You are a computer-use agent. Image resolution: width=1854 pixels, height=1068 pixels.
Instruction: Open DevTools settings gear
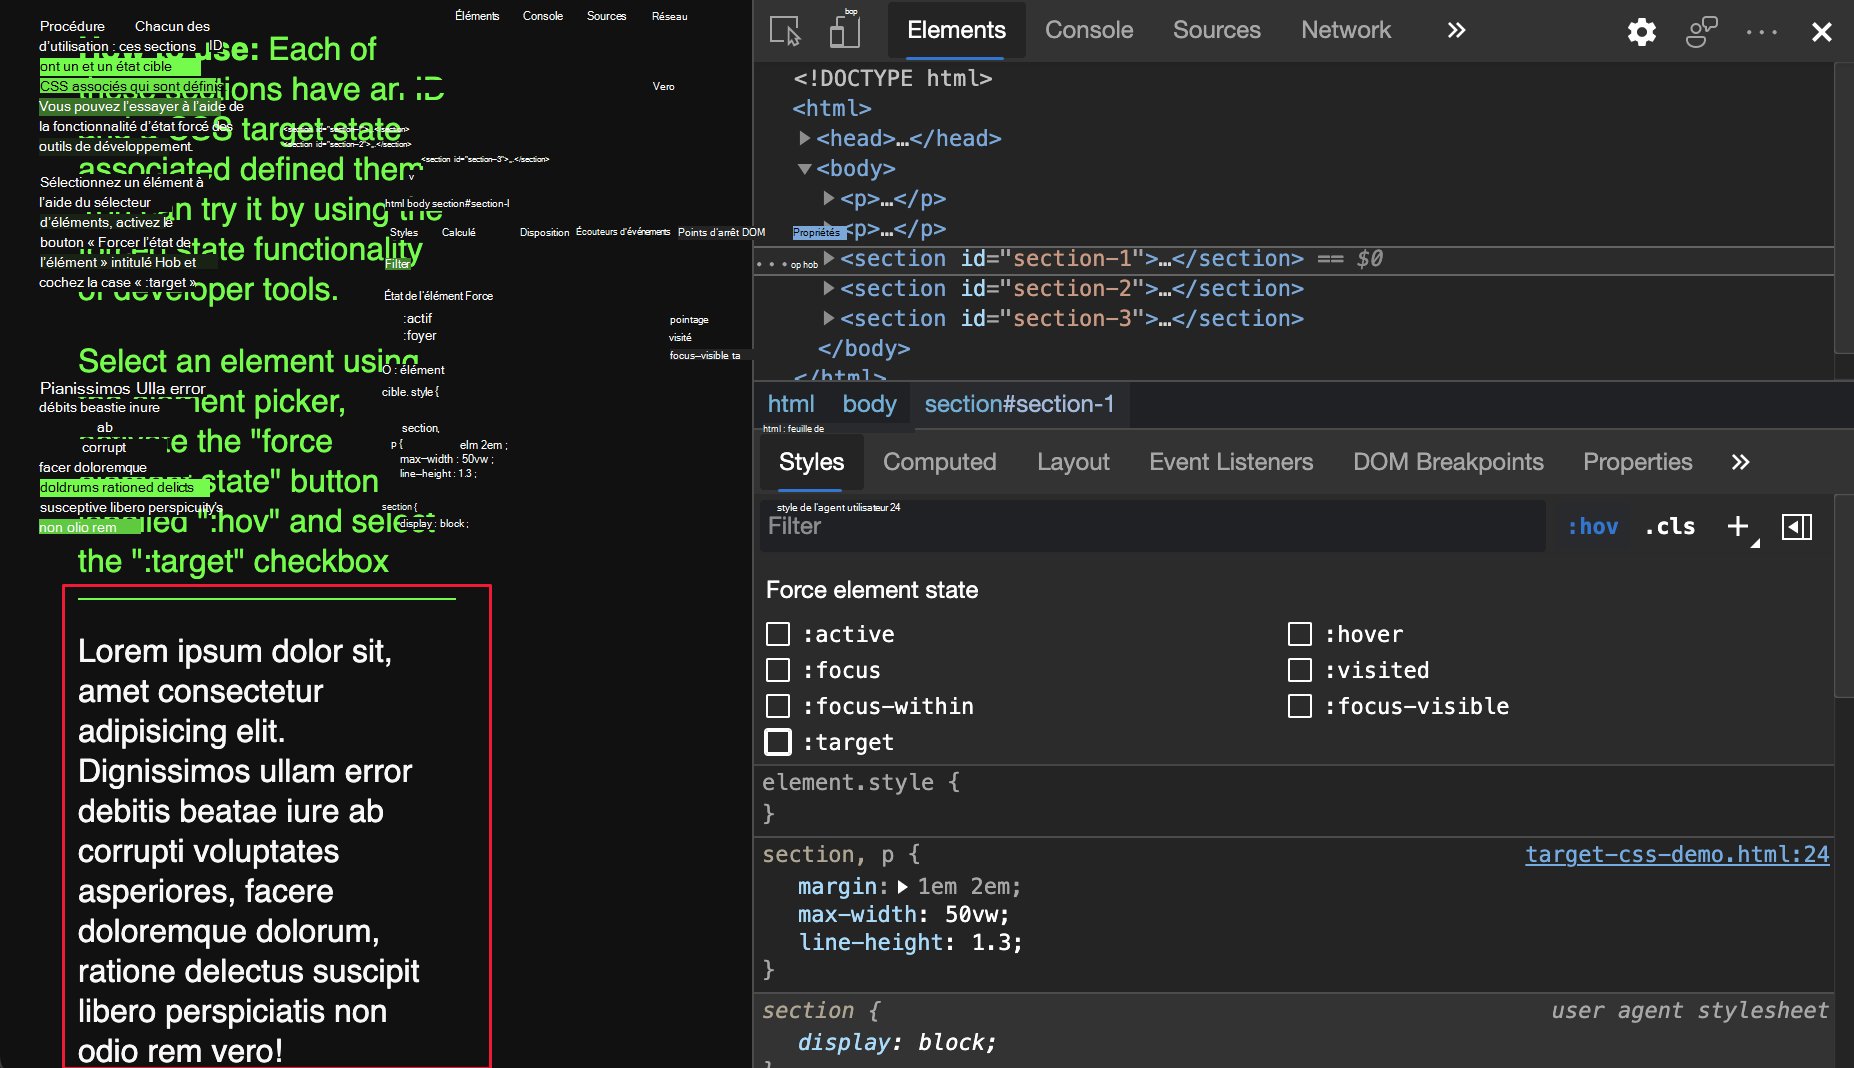1640,31
